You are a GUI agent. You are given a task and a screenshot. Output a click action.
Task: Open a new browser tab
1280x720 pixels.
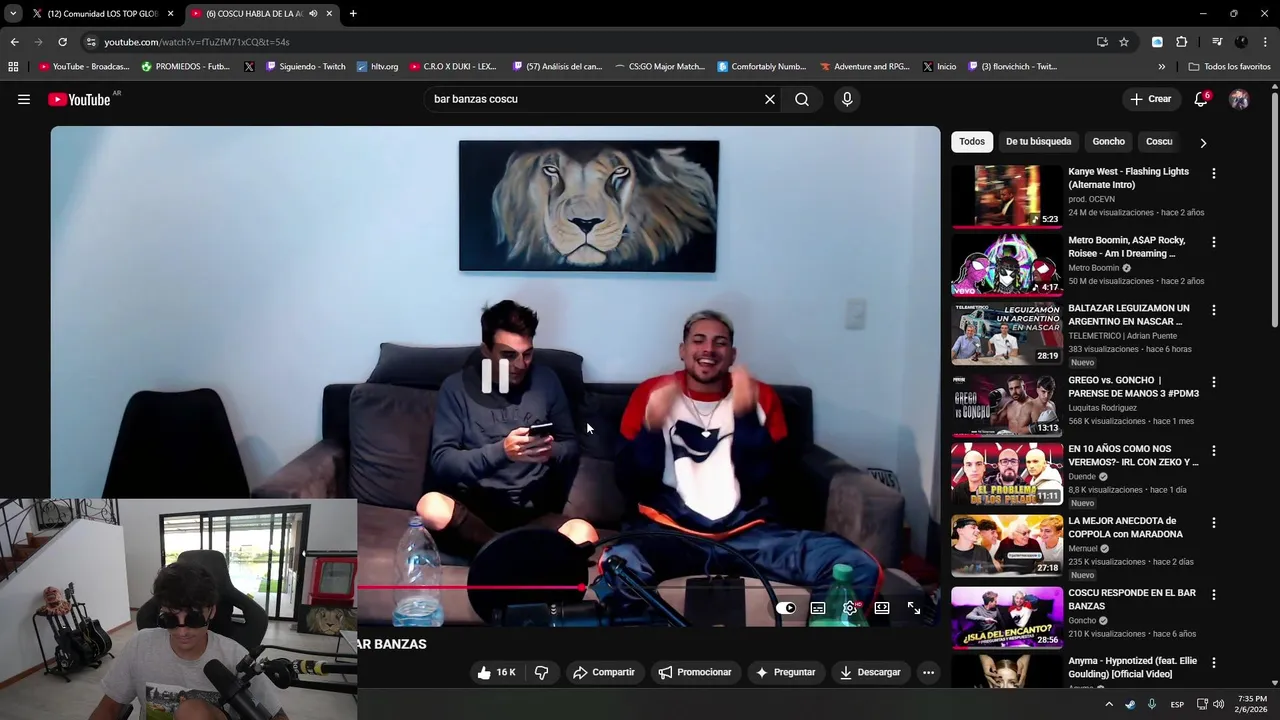(353, 13)
